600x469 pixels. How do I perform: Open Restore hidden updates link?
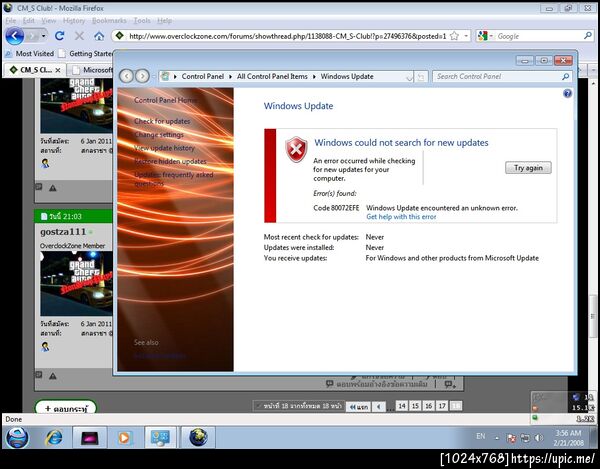(x=170, y=161)
